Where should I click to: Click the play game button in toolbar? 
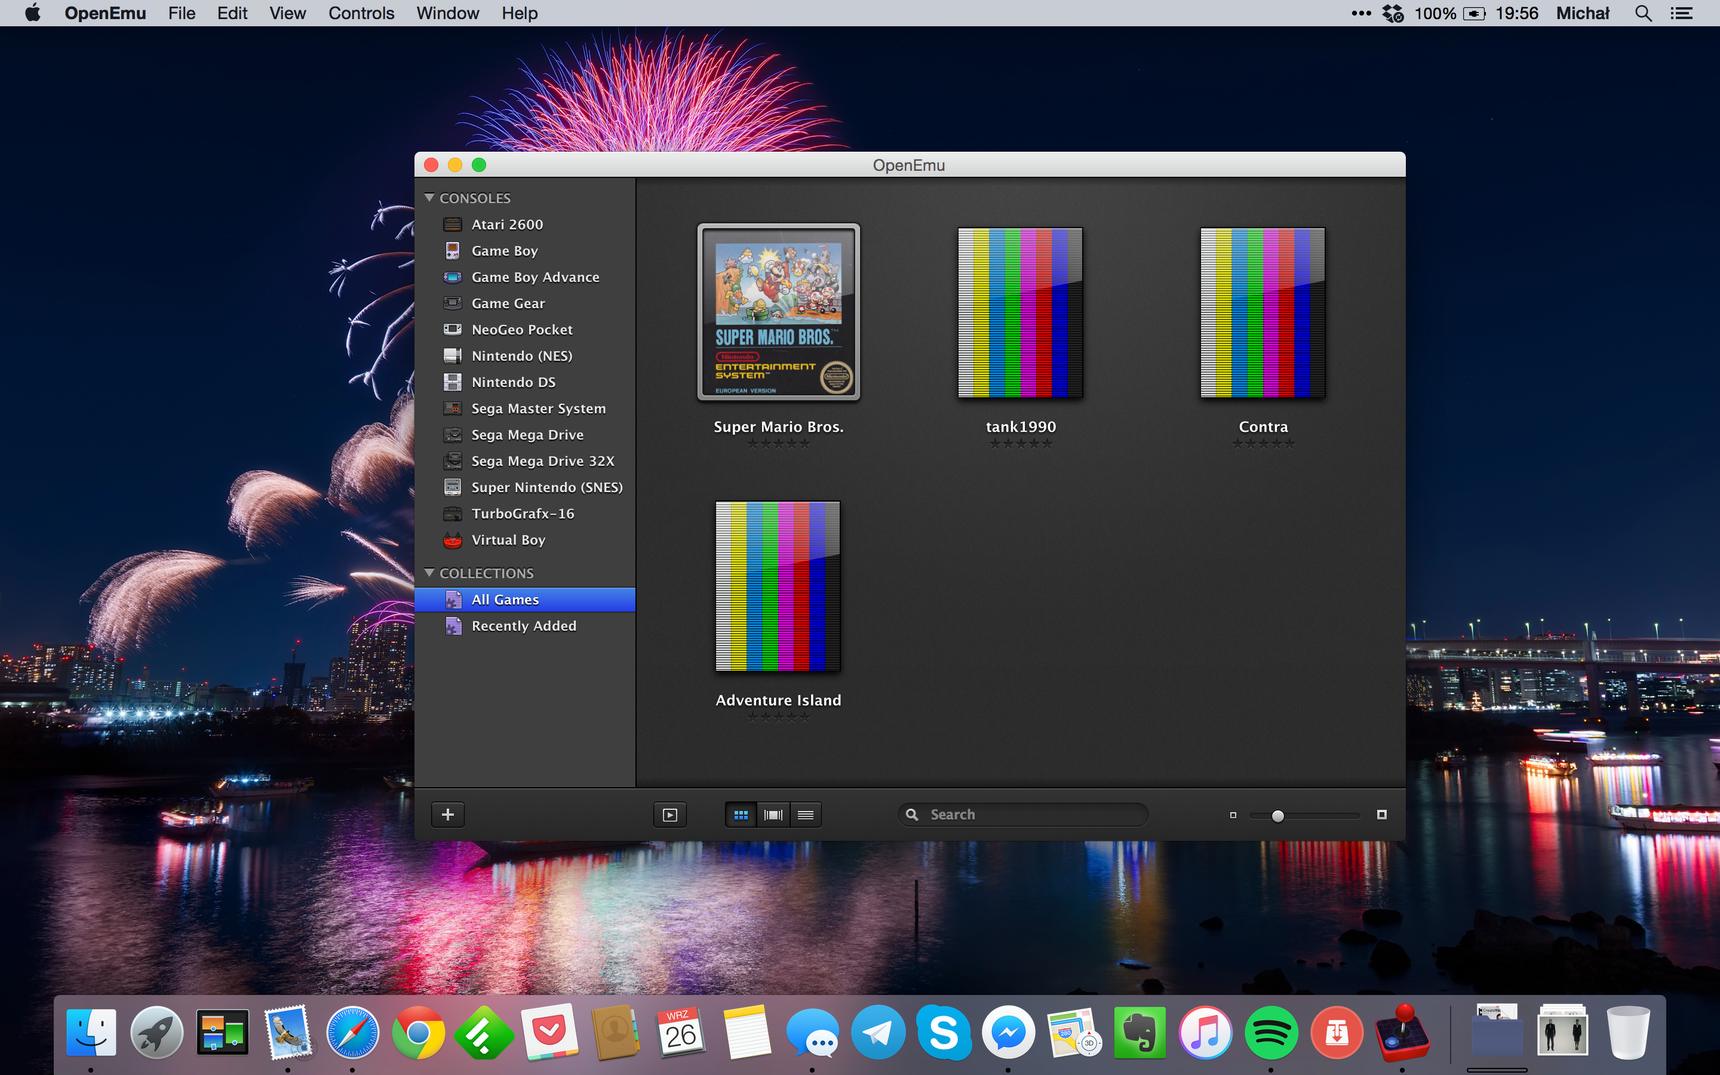(670, 815)
